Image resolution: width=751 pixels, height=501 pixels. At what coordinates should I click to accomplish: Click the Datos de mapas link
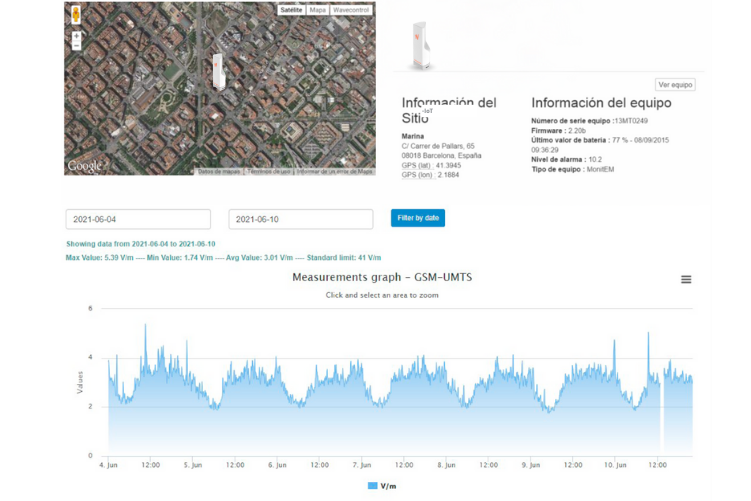(219, 172)
